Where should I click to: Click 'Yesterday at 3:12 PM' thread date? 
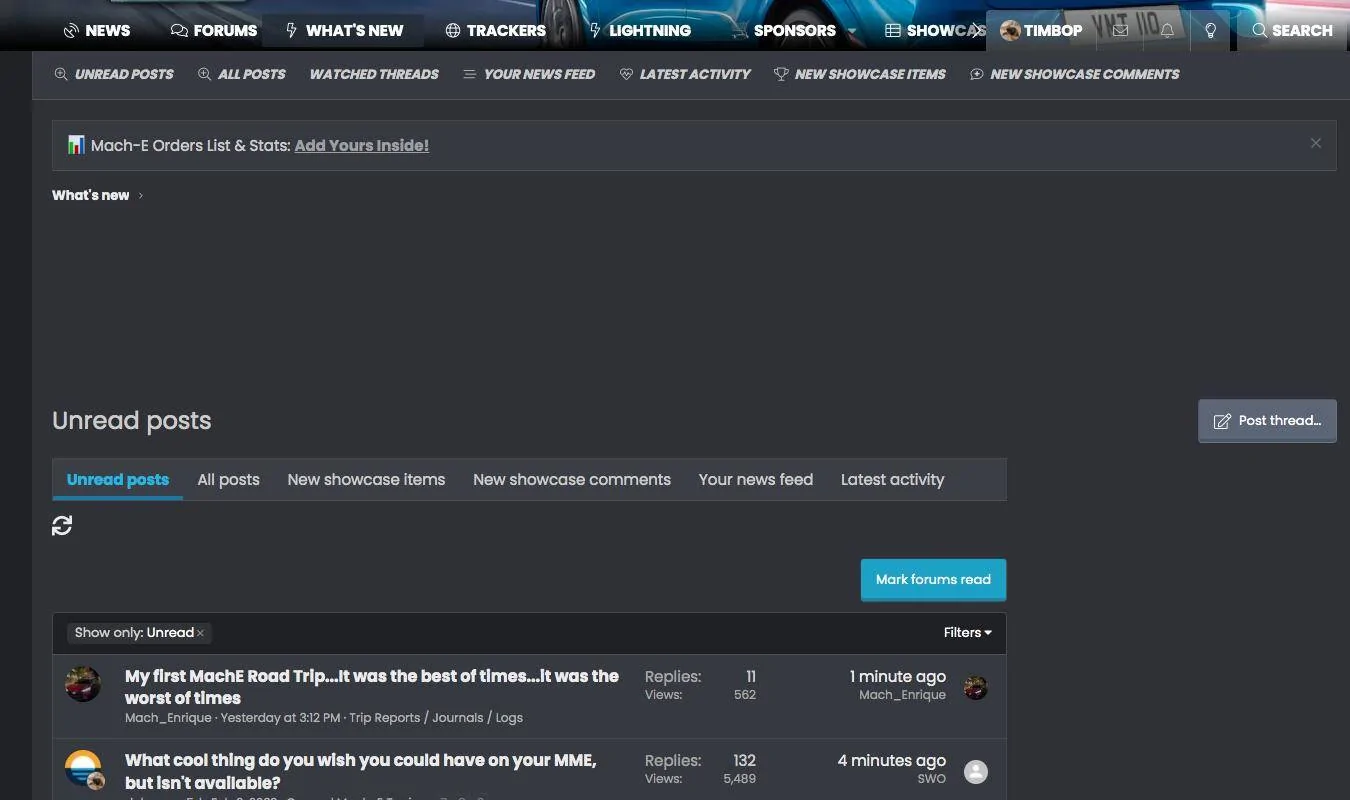tap(280, 717)
